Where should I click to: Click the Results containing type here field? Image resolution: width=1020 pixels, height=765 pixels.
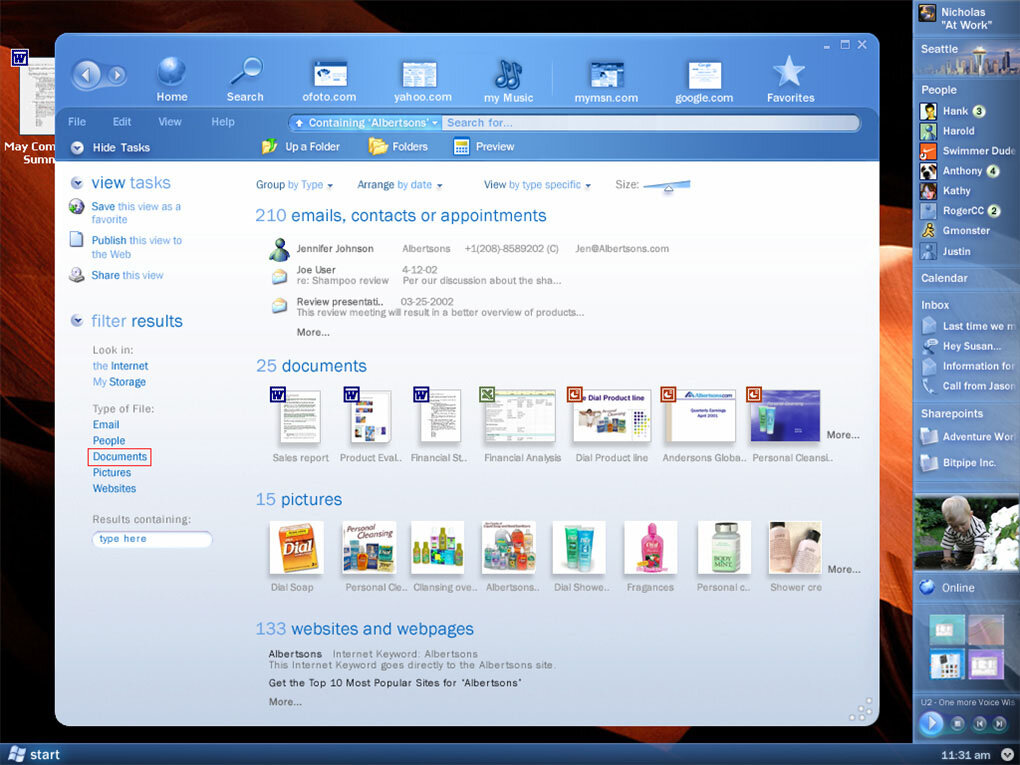(x=152, y=539)
